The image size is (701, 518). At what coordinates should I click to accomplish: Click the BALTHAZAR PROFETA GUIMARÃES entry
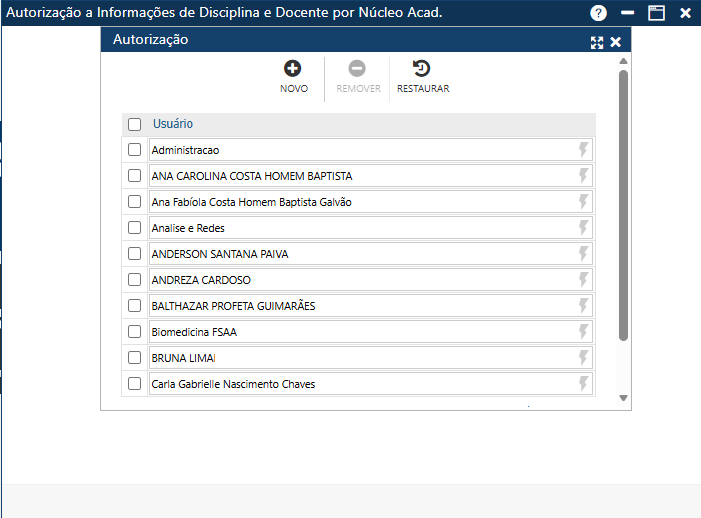[x=360, y=306]
